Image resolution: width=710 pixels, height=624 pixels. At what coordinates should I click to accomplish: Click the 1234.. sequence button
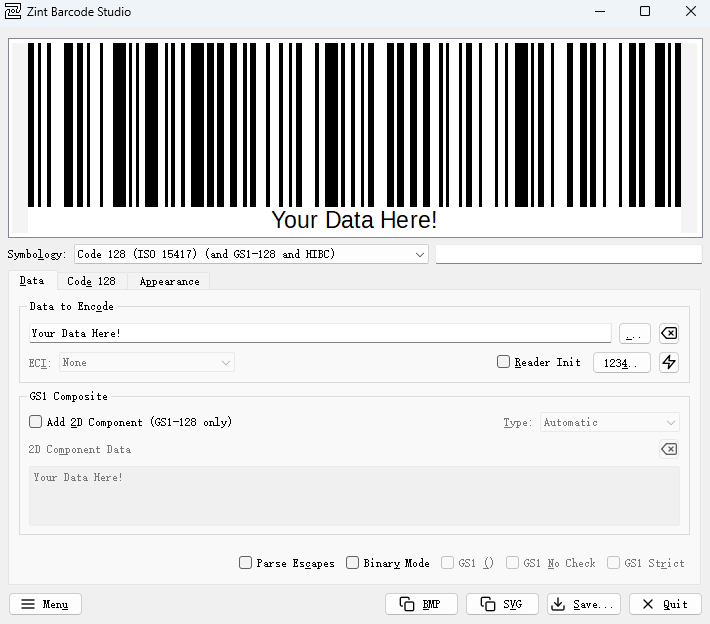click(622, 362)
